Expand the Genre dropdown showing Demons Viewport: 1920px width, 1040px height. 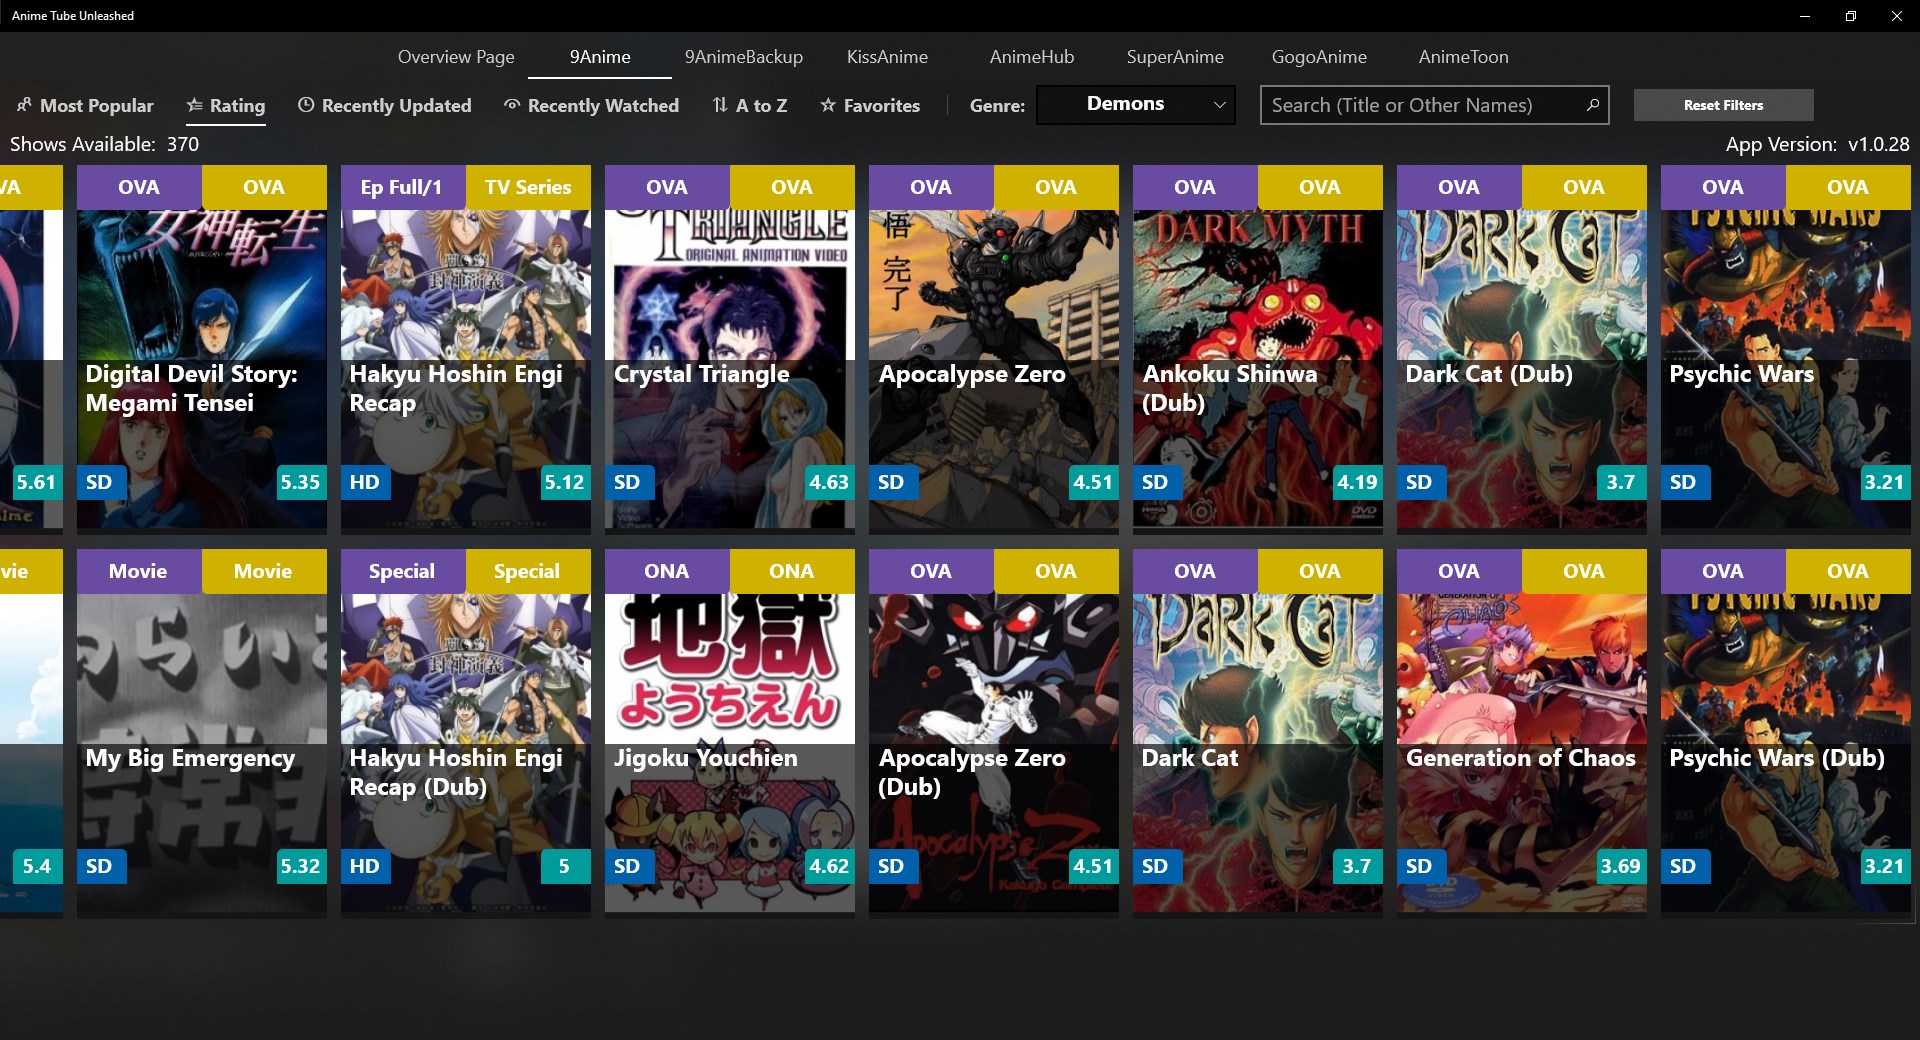point(1136,105)
